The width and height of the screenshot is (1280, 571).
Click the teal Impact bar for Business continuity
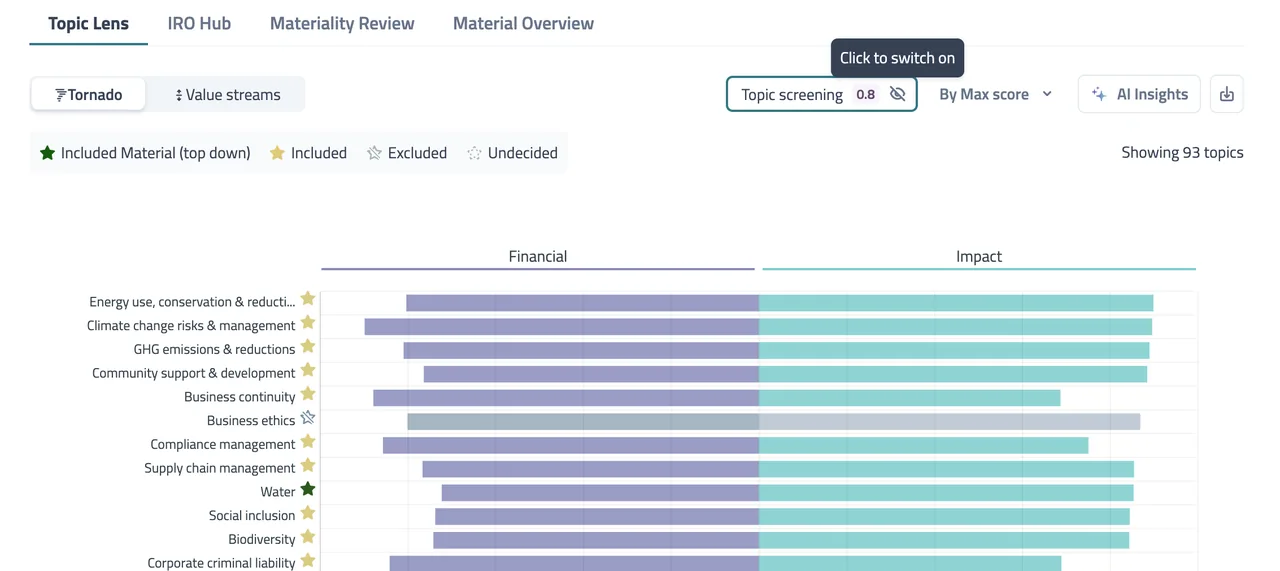[x=909, y=398]
